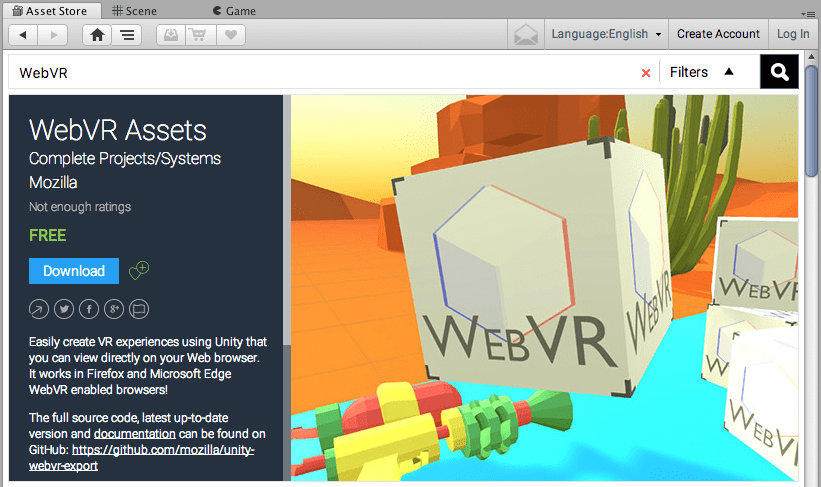
Task: Add WebVR Assets to wish list
Action: point(139,270)
